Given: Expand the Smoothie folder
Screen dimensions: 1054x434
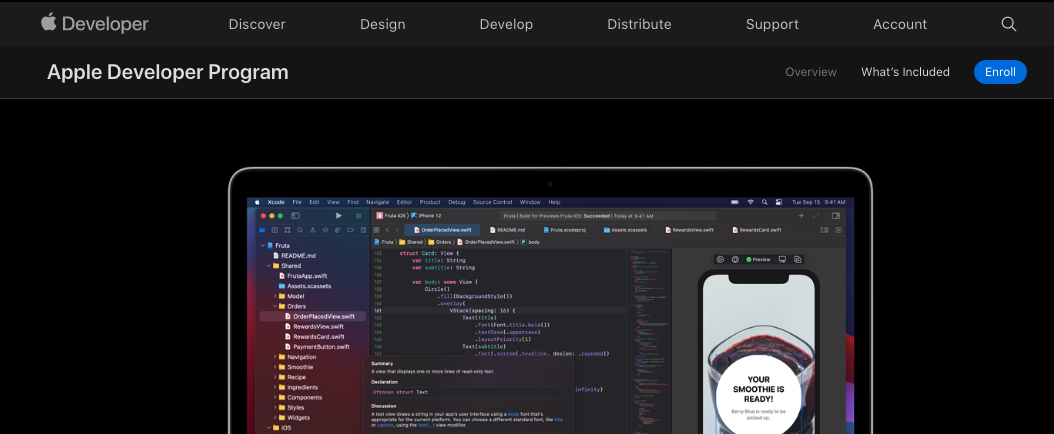Looking at the screenshot, I should pyautogui.click(x=275, y=367).
